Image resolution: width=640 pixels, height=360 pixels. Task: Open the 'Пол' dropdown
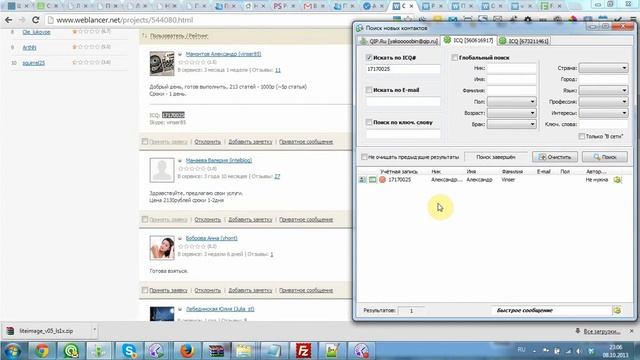coord(511,101)
